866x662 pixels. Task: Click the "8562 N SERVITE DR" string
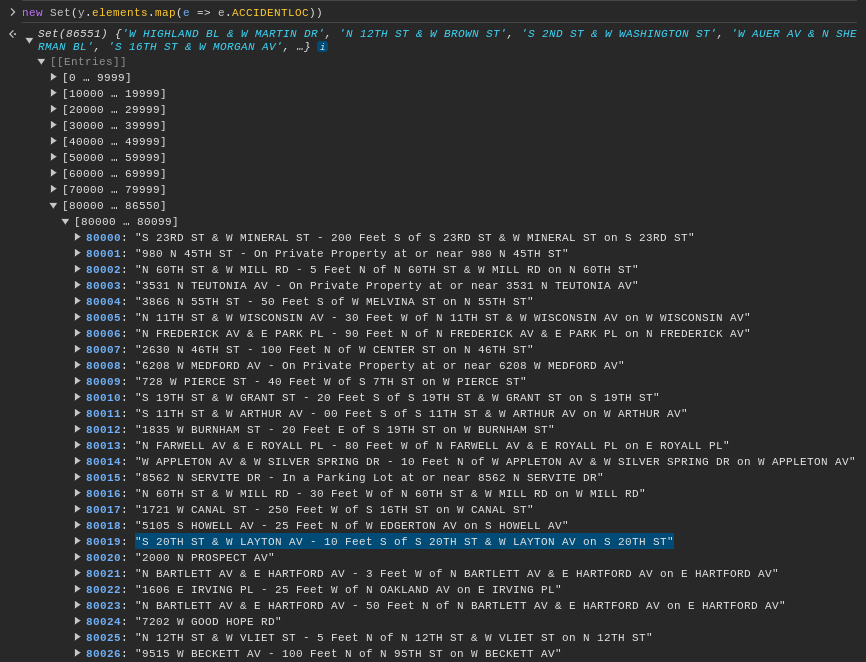(x=369, y=478)
